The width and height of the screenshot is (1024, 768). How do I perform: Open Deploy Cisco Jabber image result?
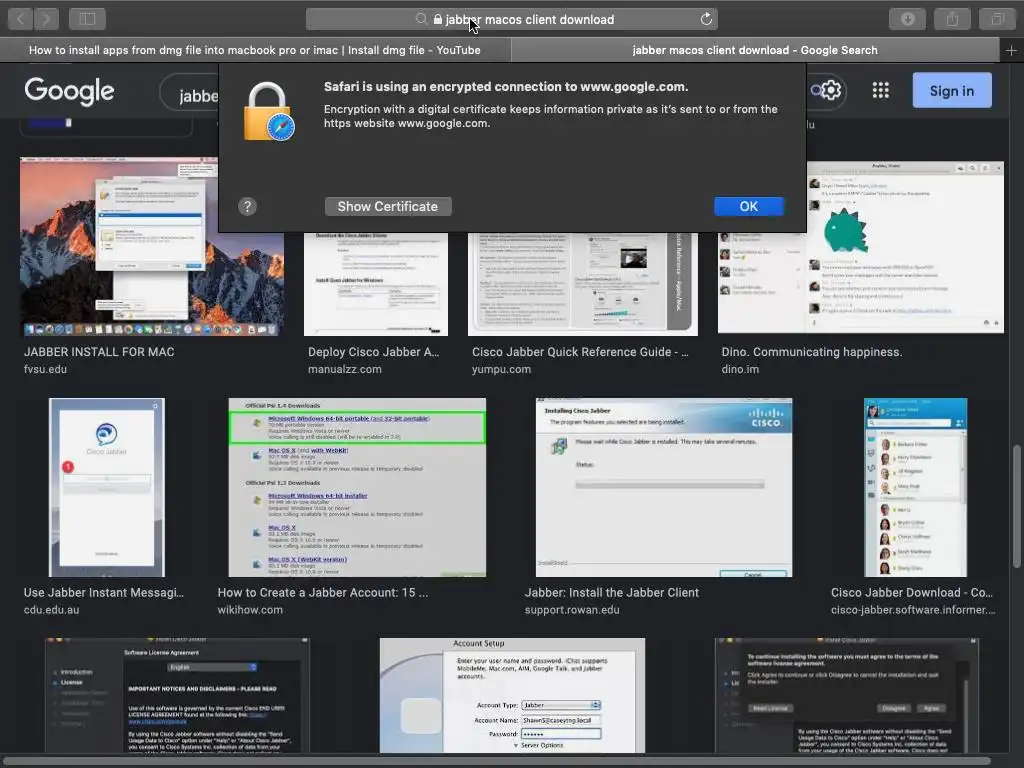point(376,283)
